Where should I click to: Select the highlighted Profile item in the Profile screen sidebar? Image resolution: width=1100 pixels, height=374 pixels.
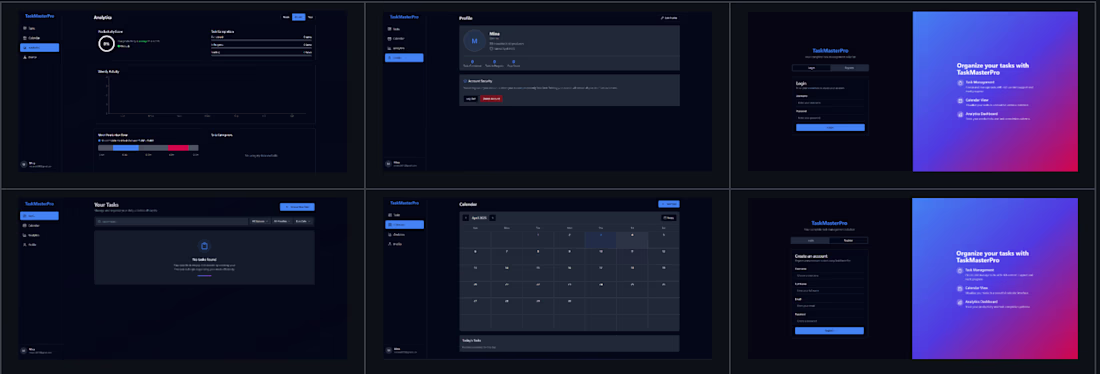pos(404,58)
